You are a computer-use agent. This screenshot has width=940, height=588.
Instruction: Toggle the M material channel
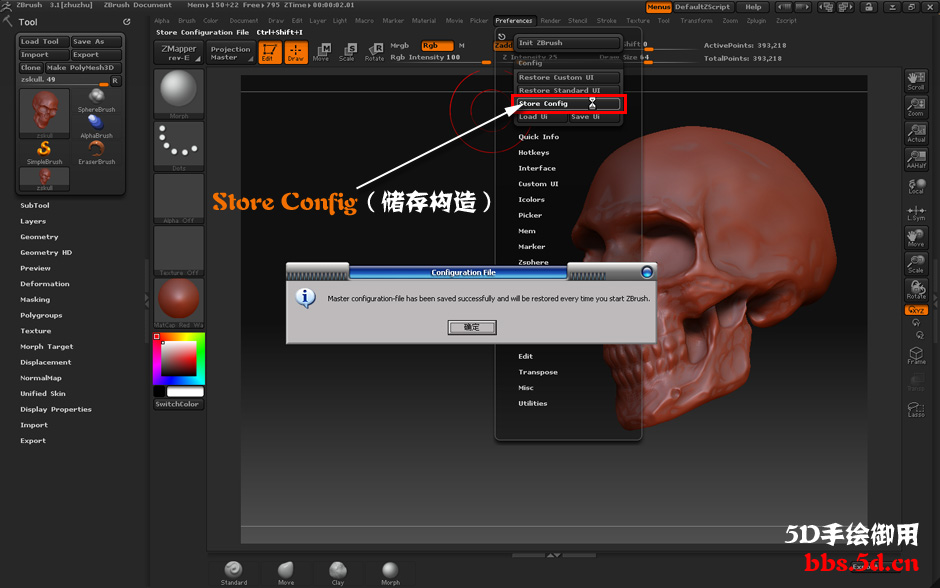click(x=462, y=46)
